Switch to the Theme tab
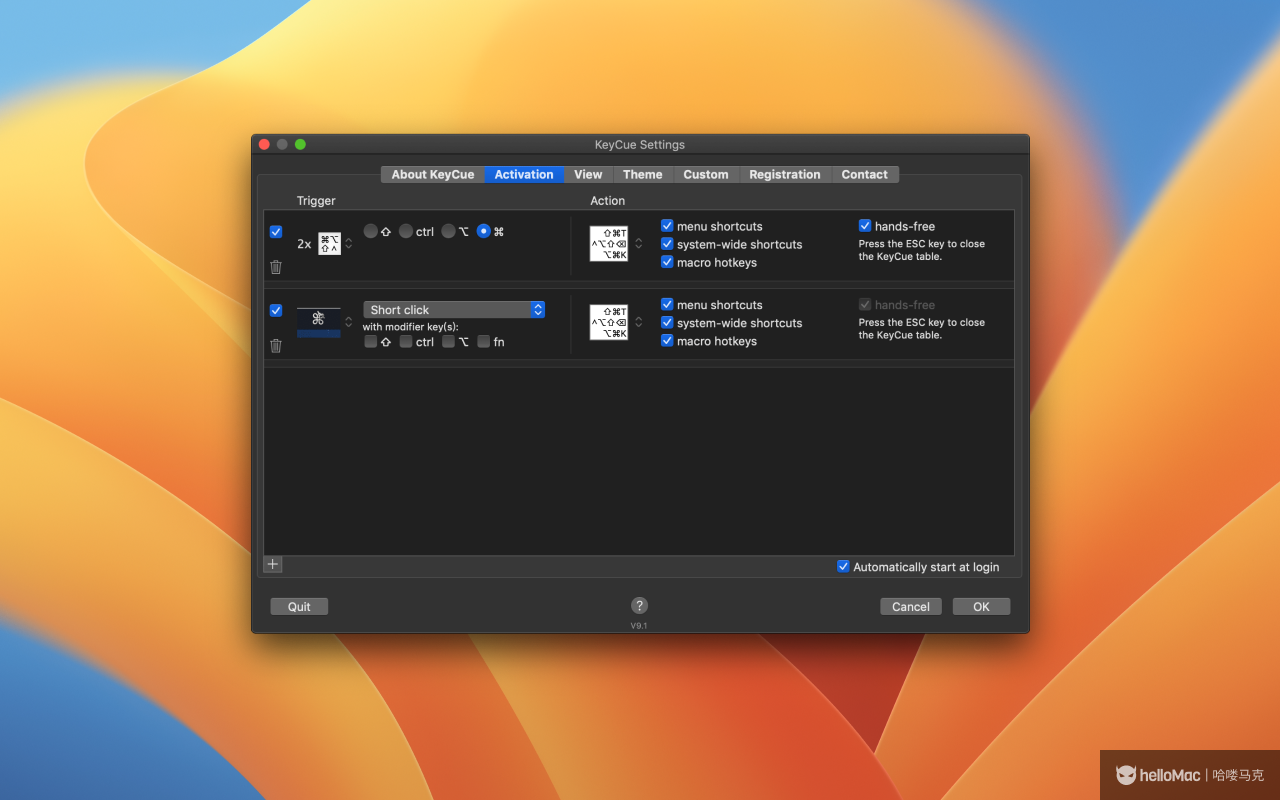This screenshot has height=800, width=1280. (x=642, y=174)
